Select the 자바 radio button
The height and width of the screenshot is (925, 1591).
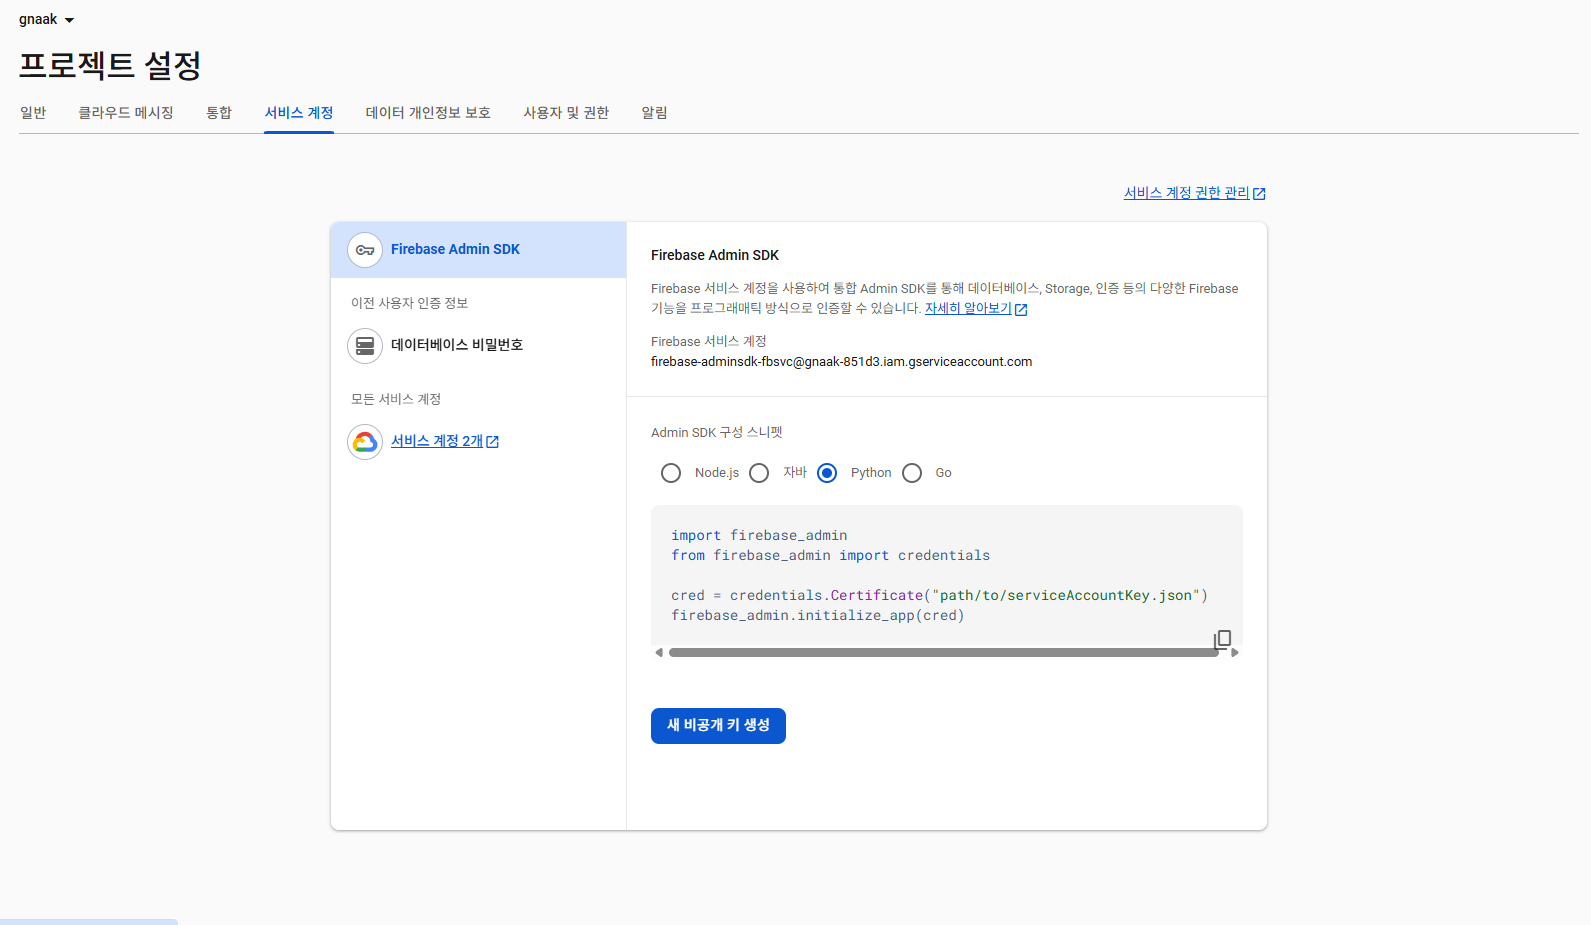click(x=759, y=473)
